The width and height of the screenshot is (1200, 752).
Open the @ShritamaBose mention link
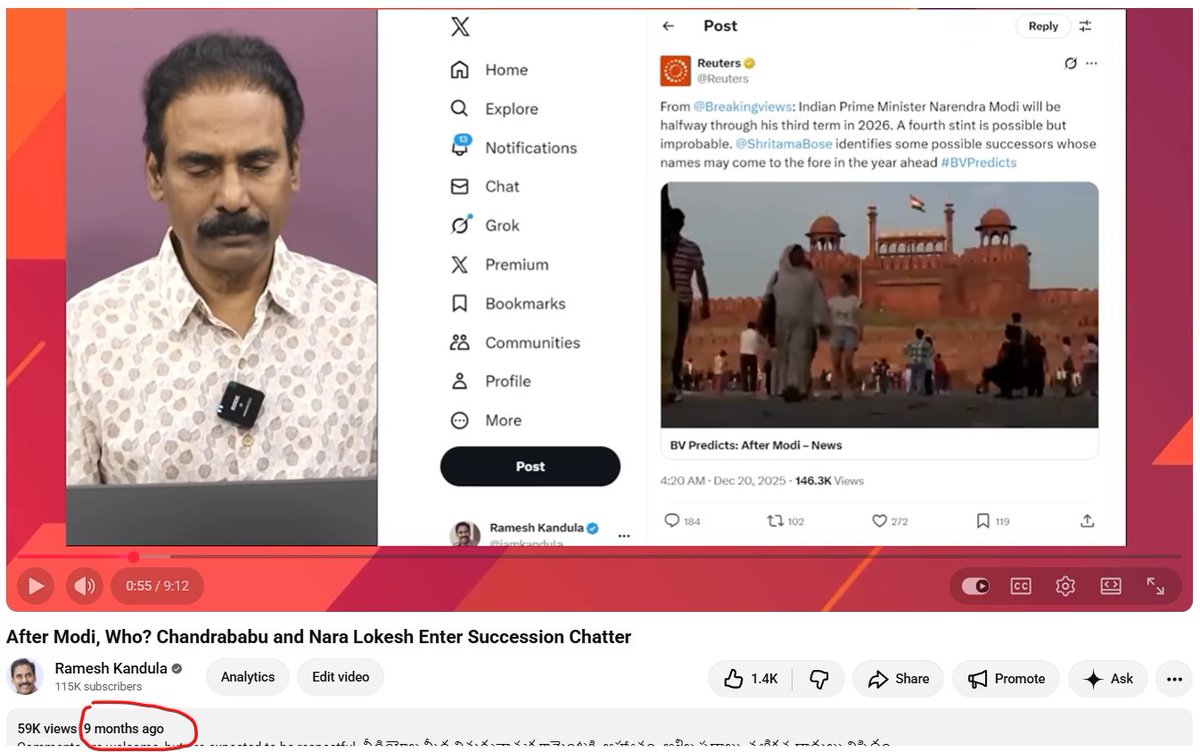coord(783,144)
